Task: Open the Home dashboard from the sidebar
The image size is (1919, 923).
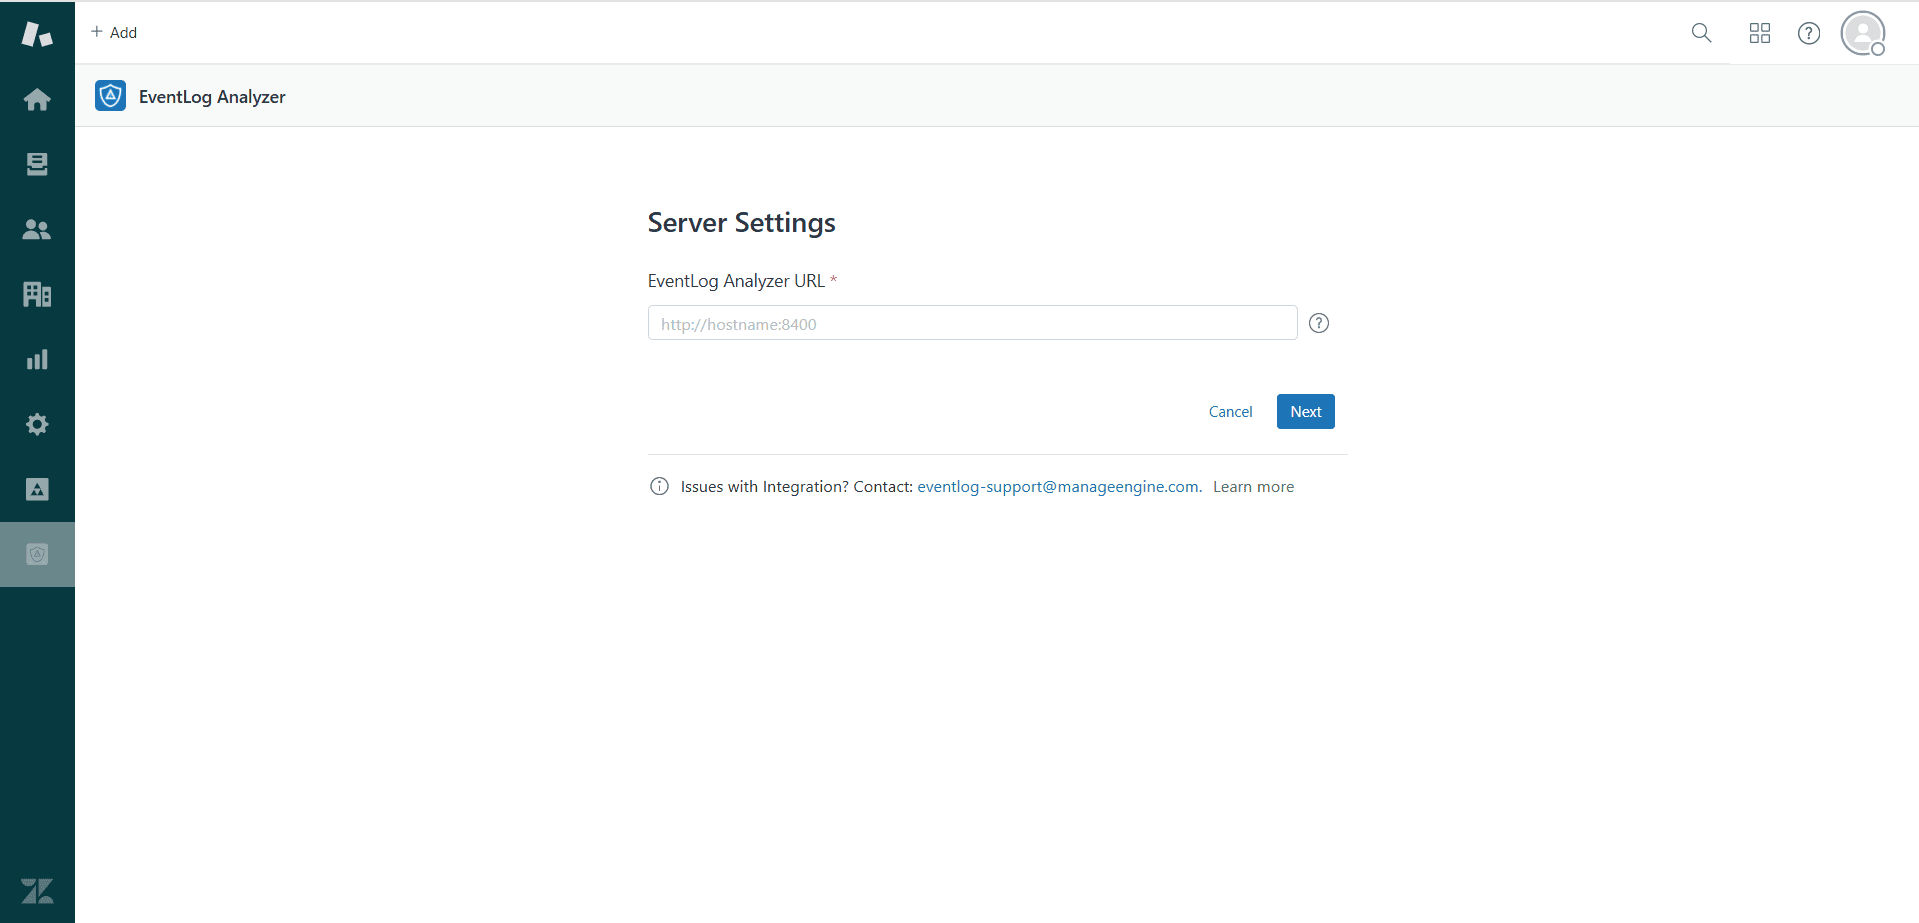Action: [x=37, y=99]
